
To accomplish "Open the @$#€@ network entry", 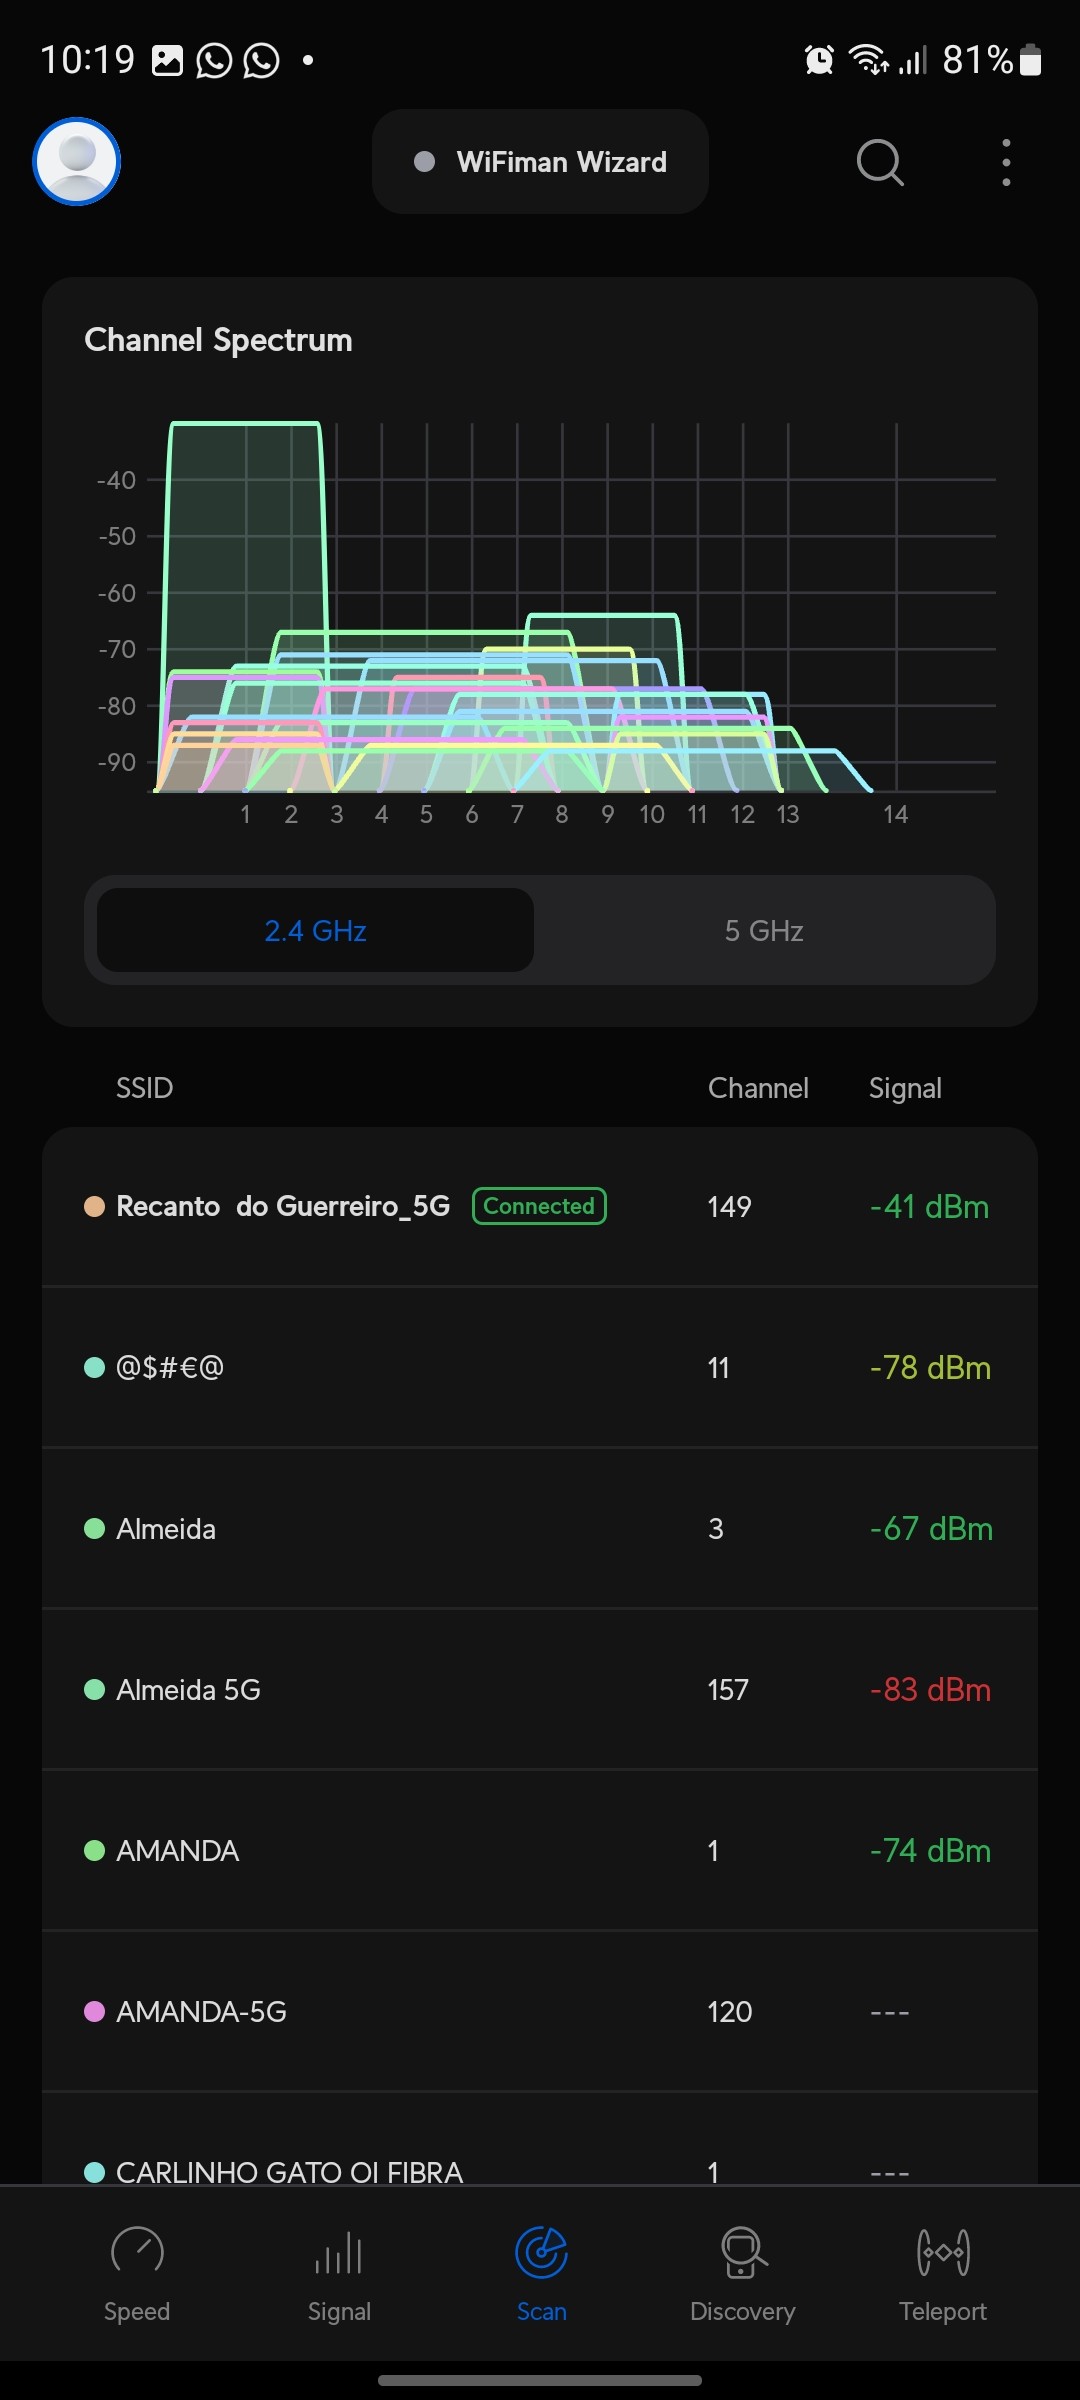I will click(x=170, y=1368).
